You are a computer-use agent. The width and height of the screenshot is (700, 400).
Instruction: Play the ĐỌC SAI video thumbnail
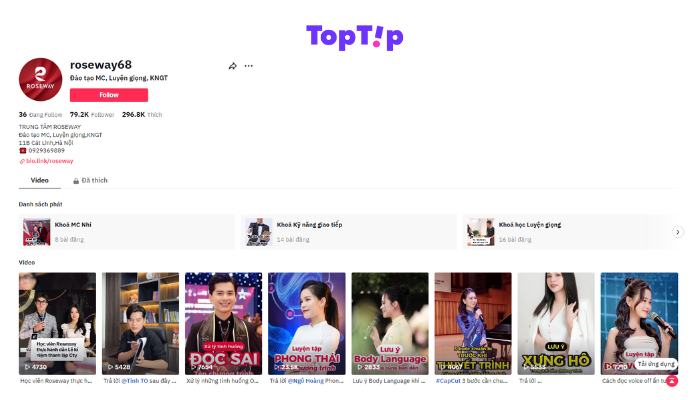pyautogui.click(x=224, y=324)
